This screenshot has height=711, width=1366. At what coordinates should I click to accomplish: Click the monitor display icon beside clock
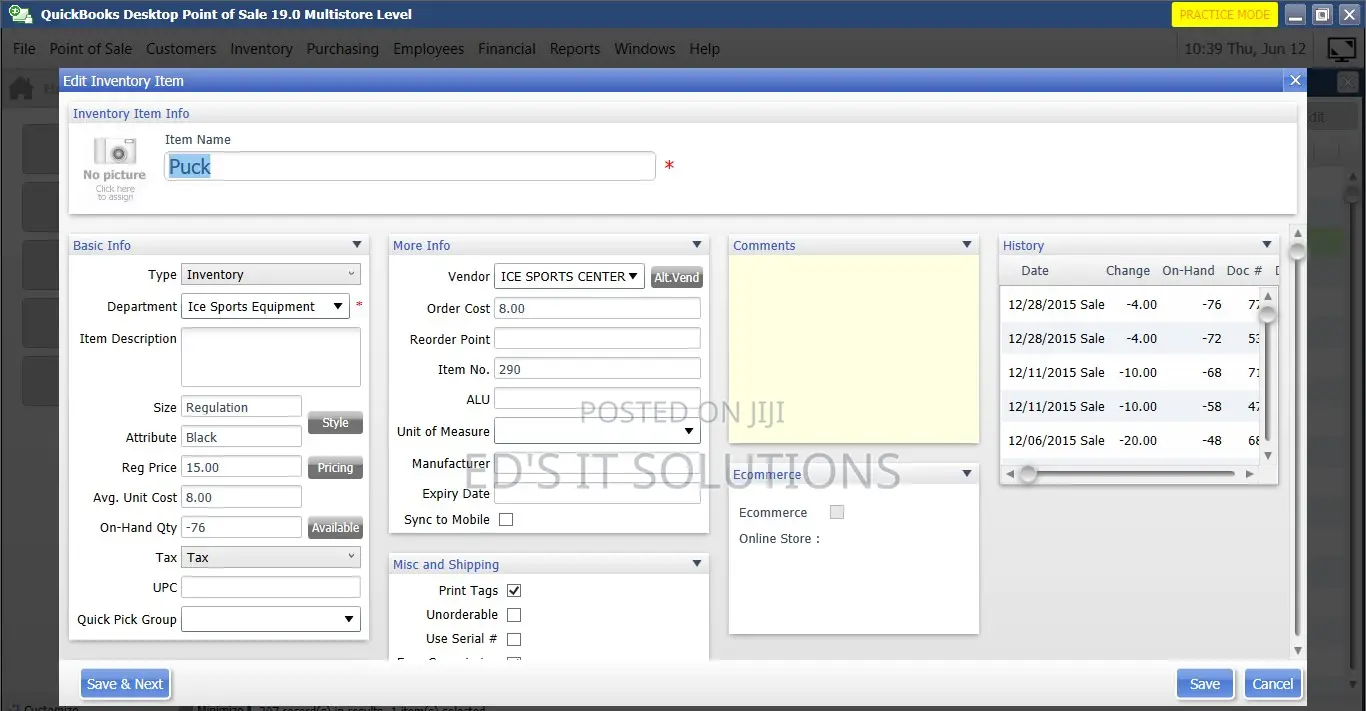pos(1341,48)
